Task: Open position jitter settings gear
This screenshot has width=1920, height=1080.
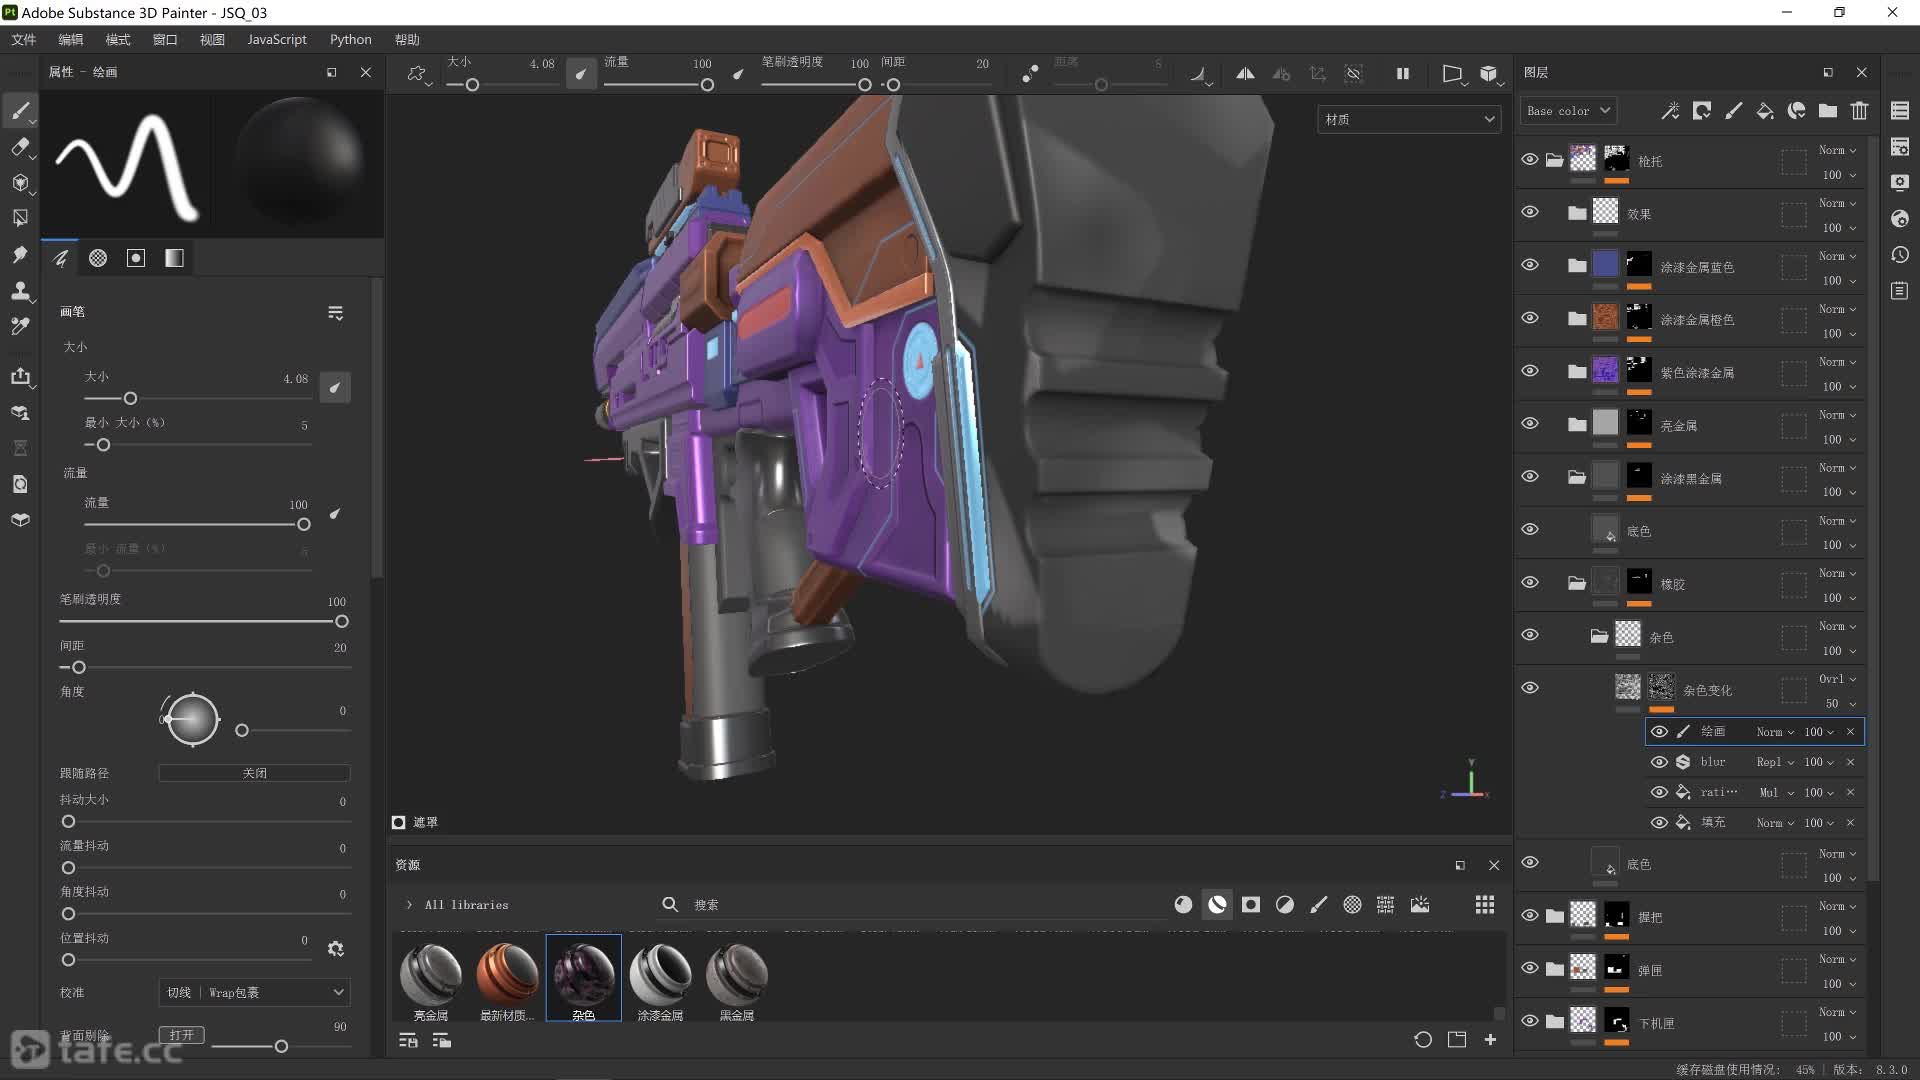Action: click(x=336, y=948)
